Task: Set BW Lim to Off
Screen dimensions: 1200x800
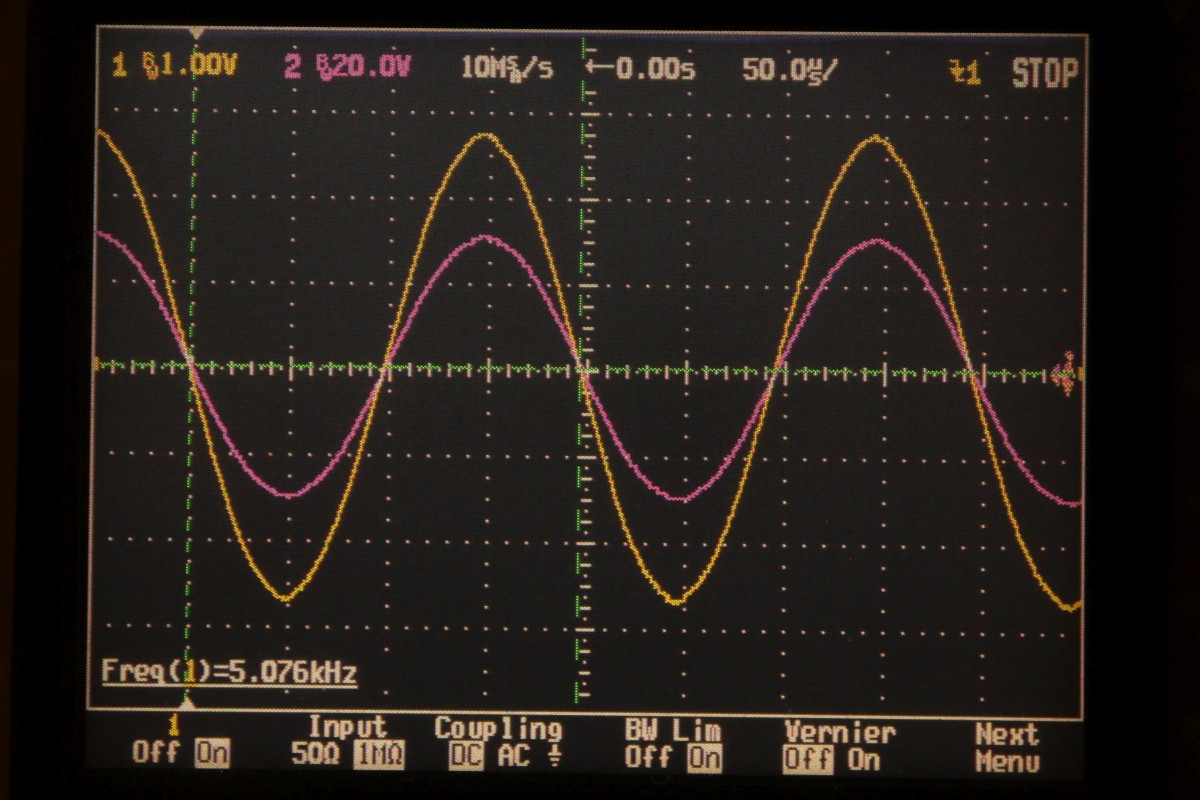Action: tap(647, 758)
